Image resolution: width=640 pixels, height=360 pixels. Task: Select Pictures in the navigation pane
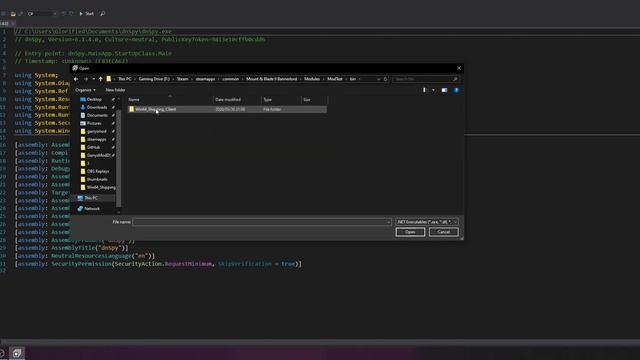[x=94, y=123]
